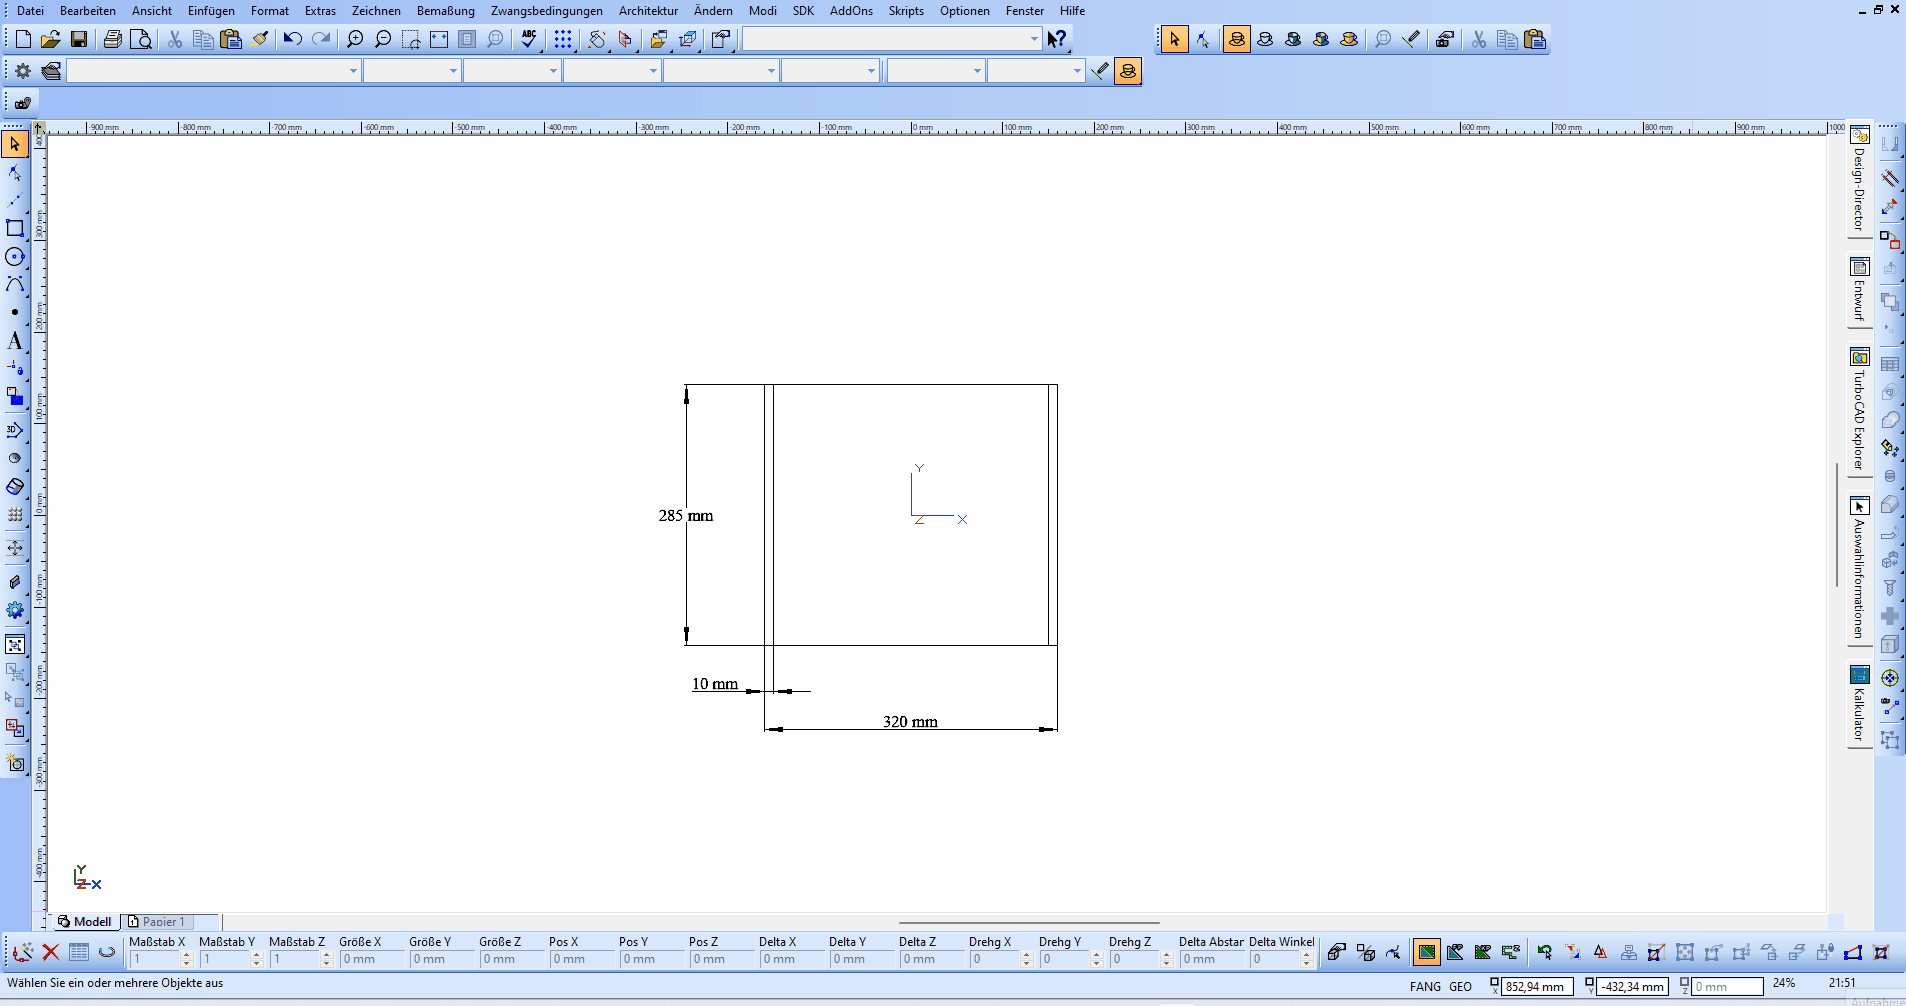
Task: Click the horizontal scrollbar below the drawing area
Action: pyautogui.click(x=1029, y=923)
